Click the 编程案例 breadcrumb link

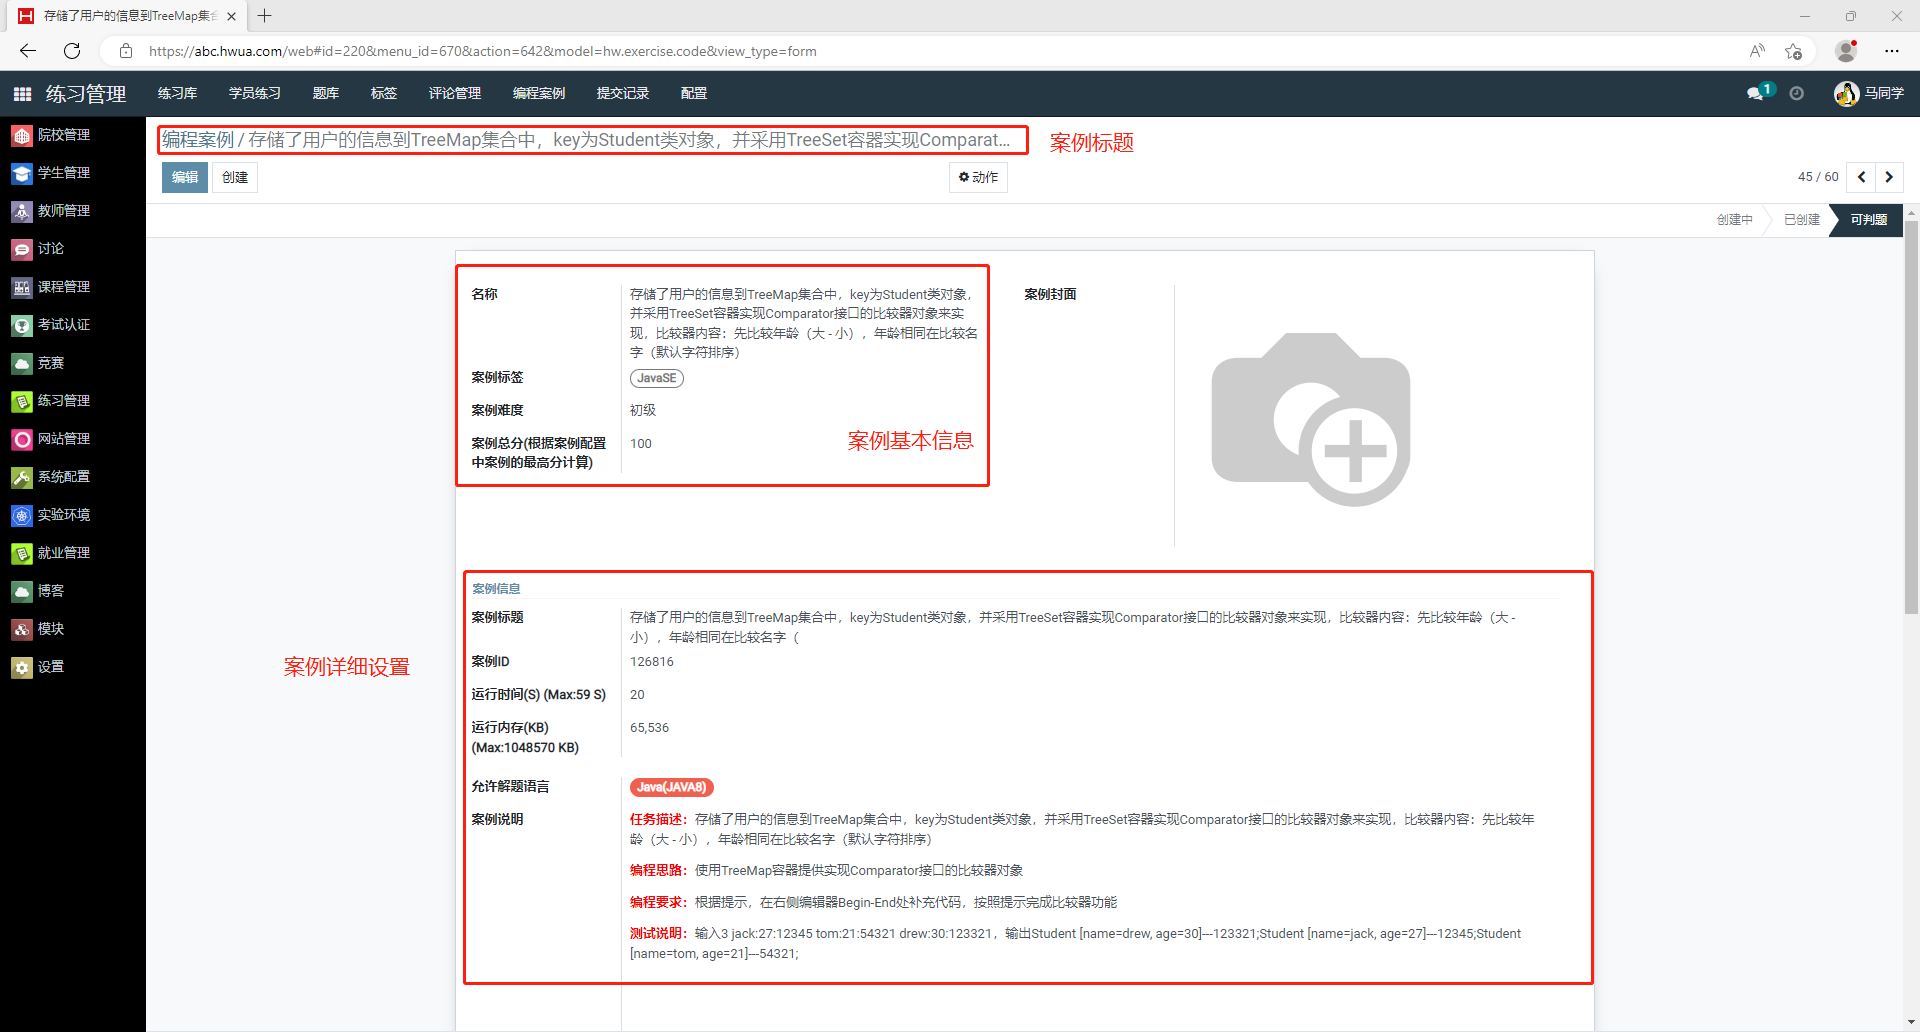(x=198, y=140)
